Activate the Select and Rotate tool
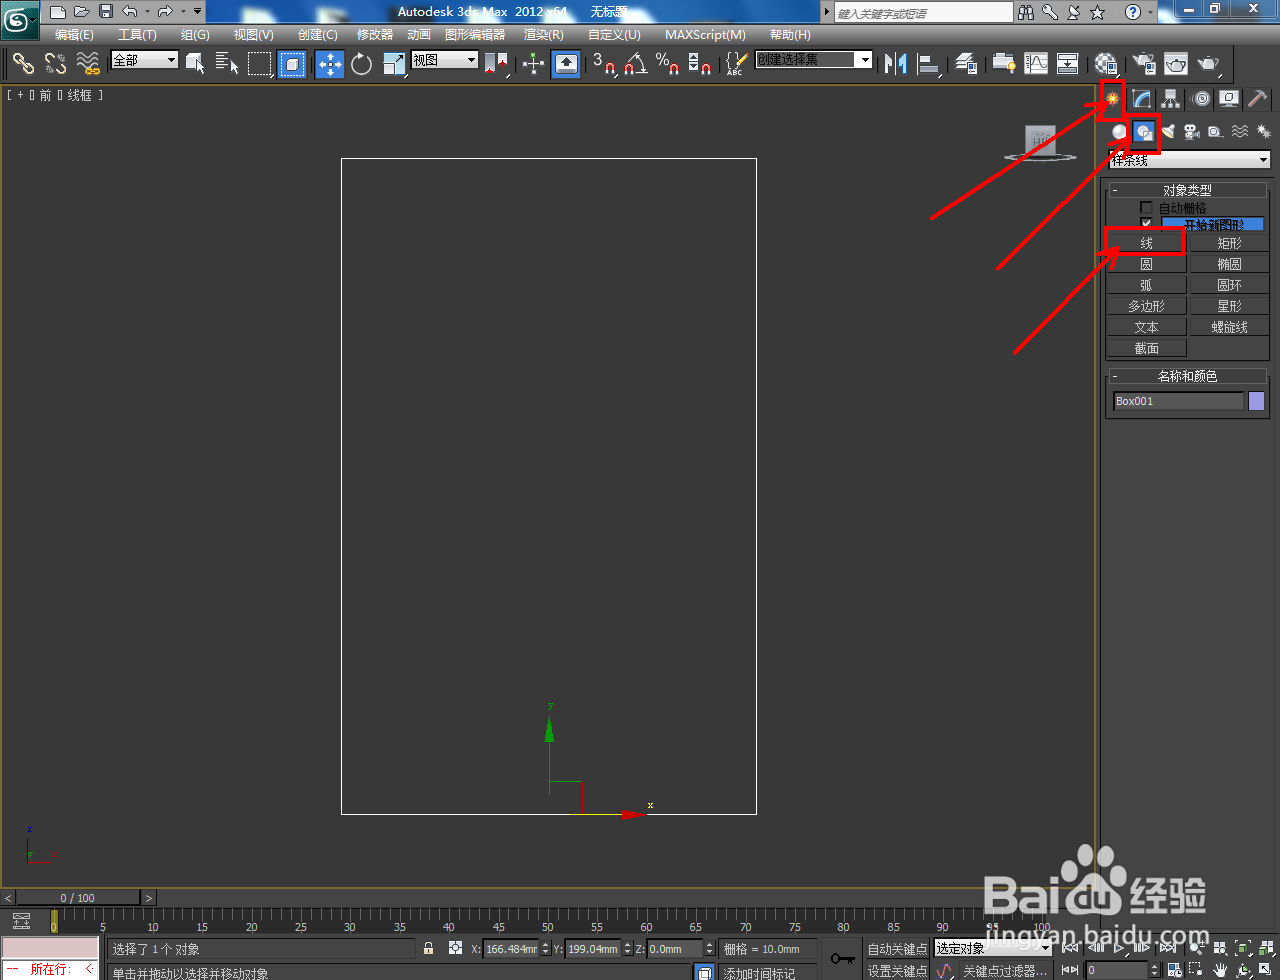 tap(362, 64)
